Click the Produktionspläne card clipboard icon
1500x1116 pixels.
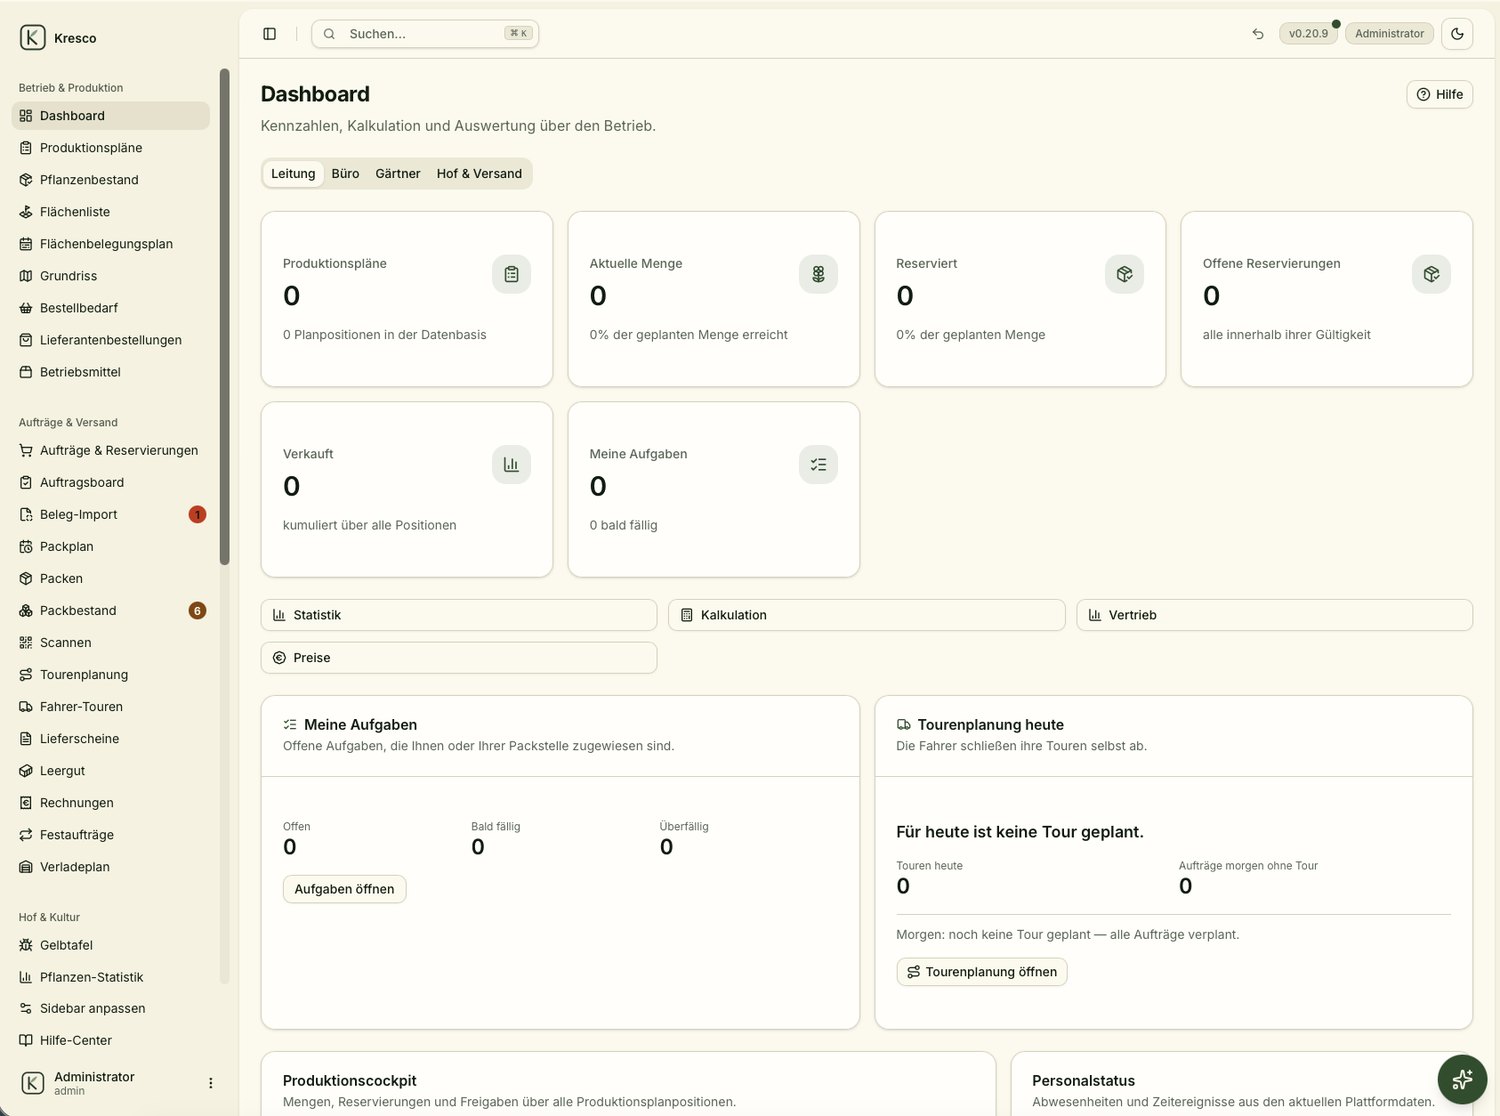coord(511,274)
